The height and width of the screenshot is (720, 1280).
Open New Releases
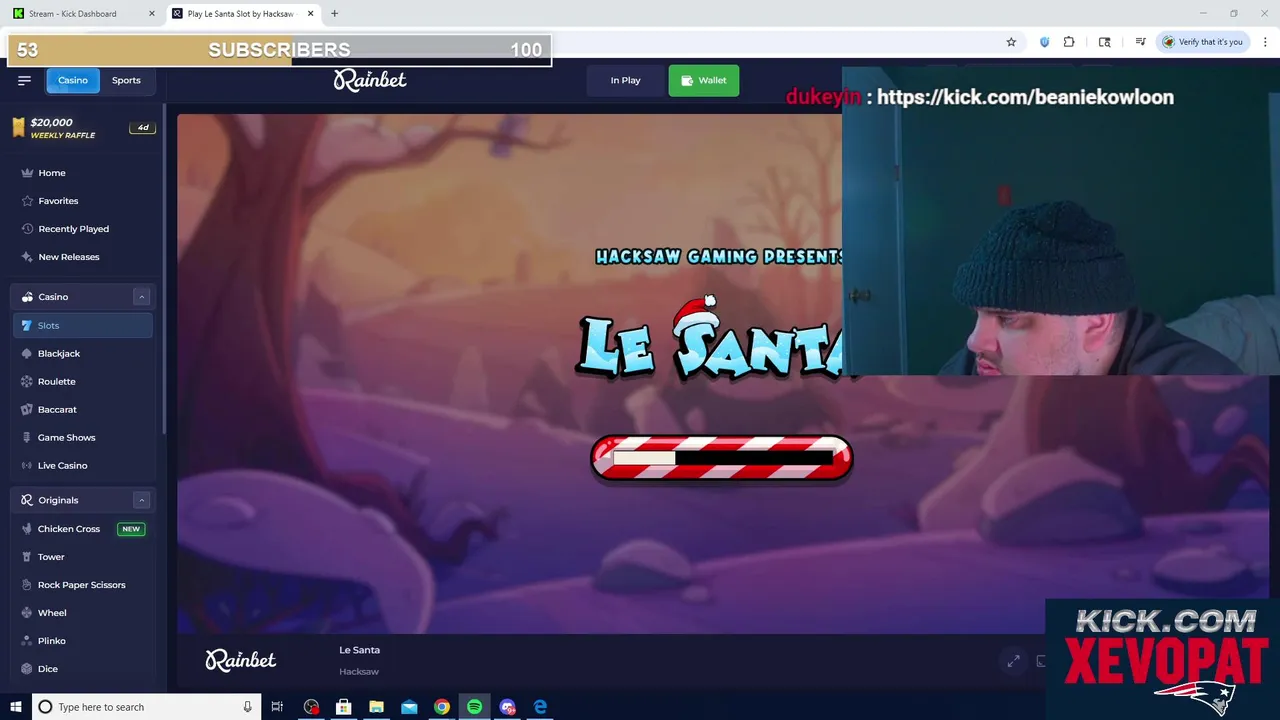pyautogui.click(x=69, y=257)
